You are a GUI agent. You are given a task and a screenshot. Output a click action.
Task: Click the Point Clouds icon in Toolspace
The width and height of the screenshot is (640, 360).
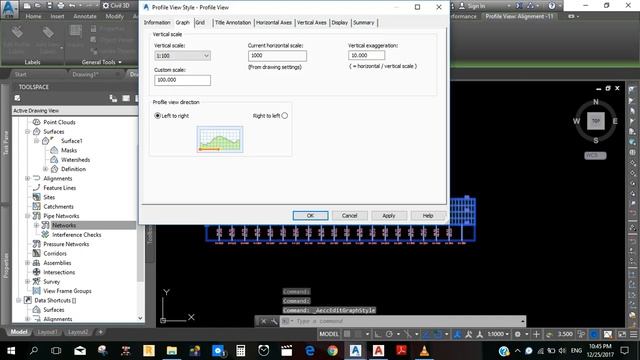[36, 122]
